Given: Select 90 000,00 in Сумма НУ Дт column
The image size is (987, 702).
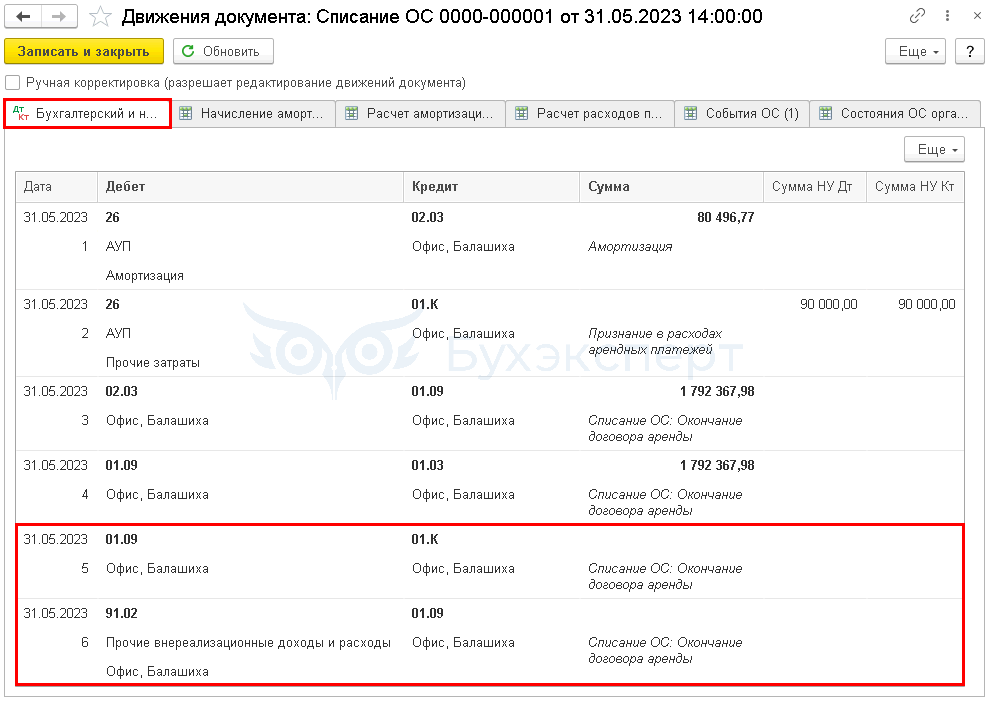Looking at the screenshot, I should (828, 305).
